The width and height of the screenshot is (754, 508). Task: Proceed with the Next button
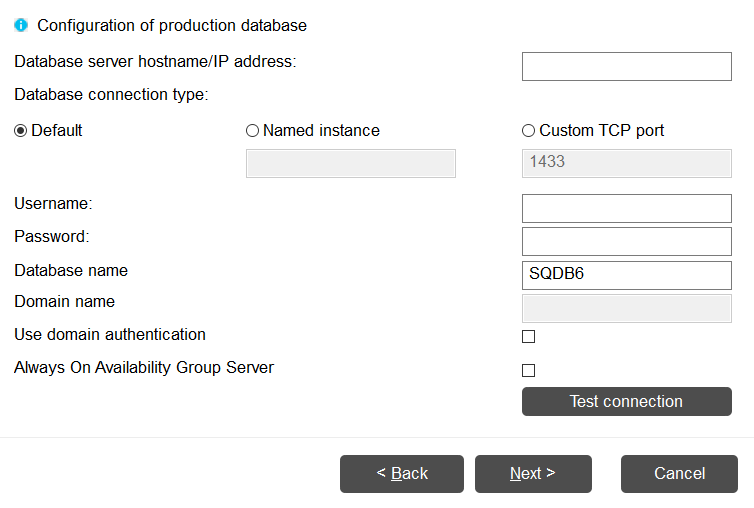(533, 474)
